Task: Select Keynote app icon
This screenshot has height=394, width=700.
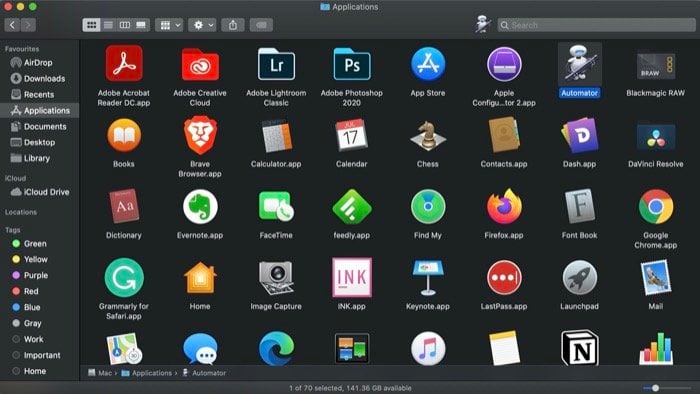Action: click(x=428, y=278)
